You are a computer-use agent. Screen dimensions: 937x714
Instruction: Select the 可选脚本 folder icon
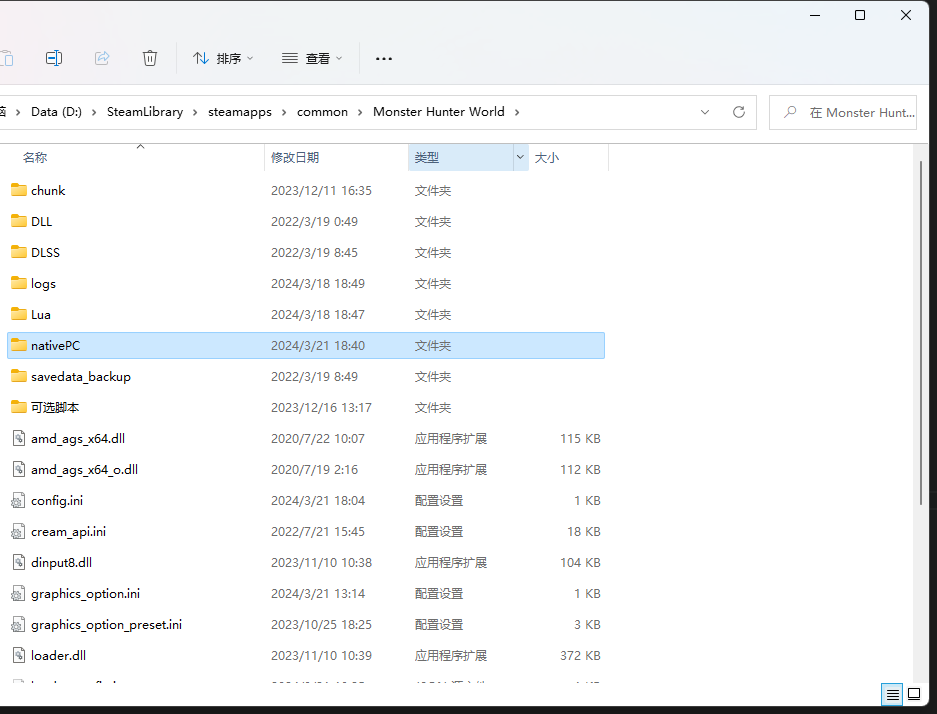[19, 407]
